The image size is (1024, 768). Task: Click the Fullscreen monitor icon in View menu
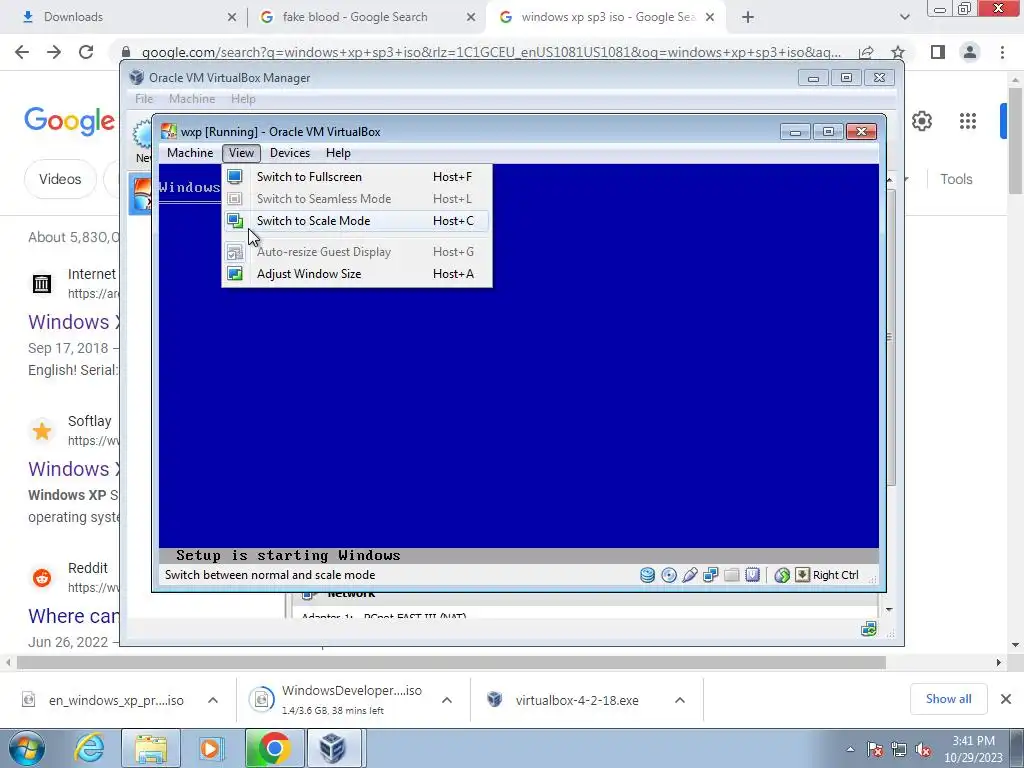pos(235,176)
